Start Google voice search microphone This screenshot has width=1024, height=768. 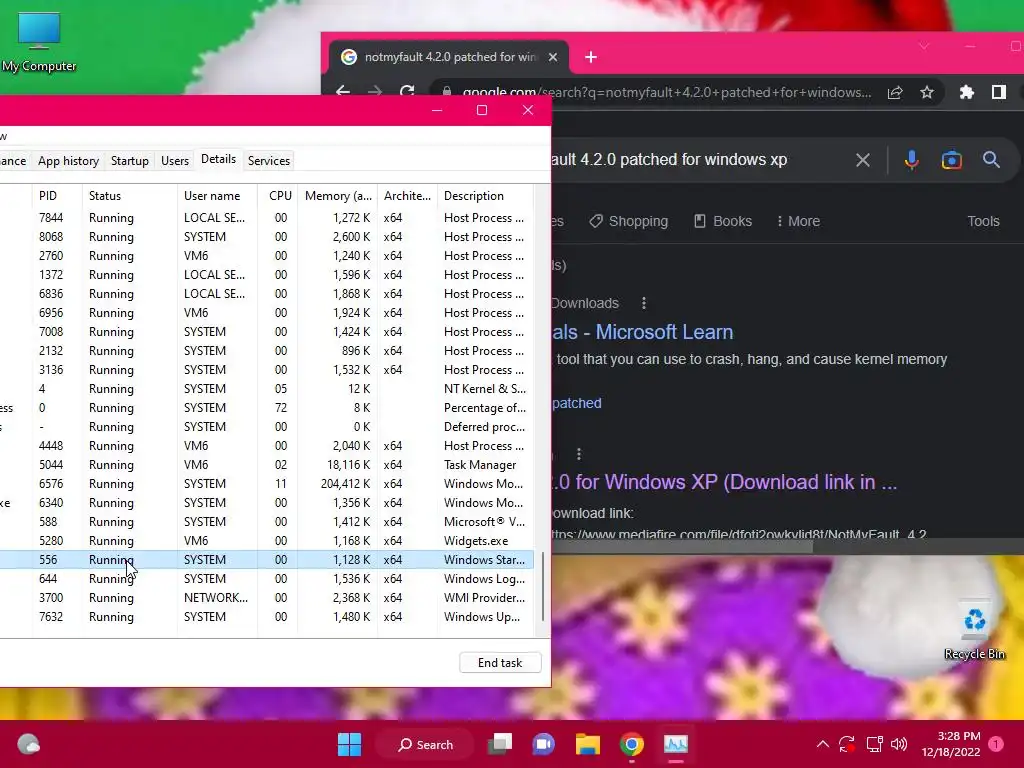(911, 160)
